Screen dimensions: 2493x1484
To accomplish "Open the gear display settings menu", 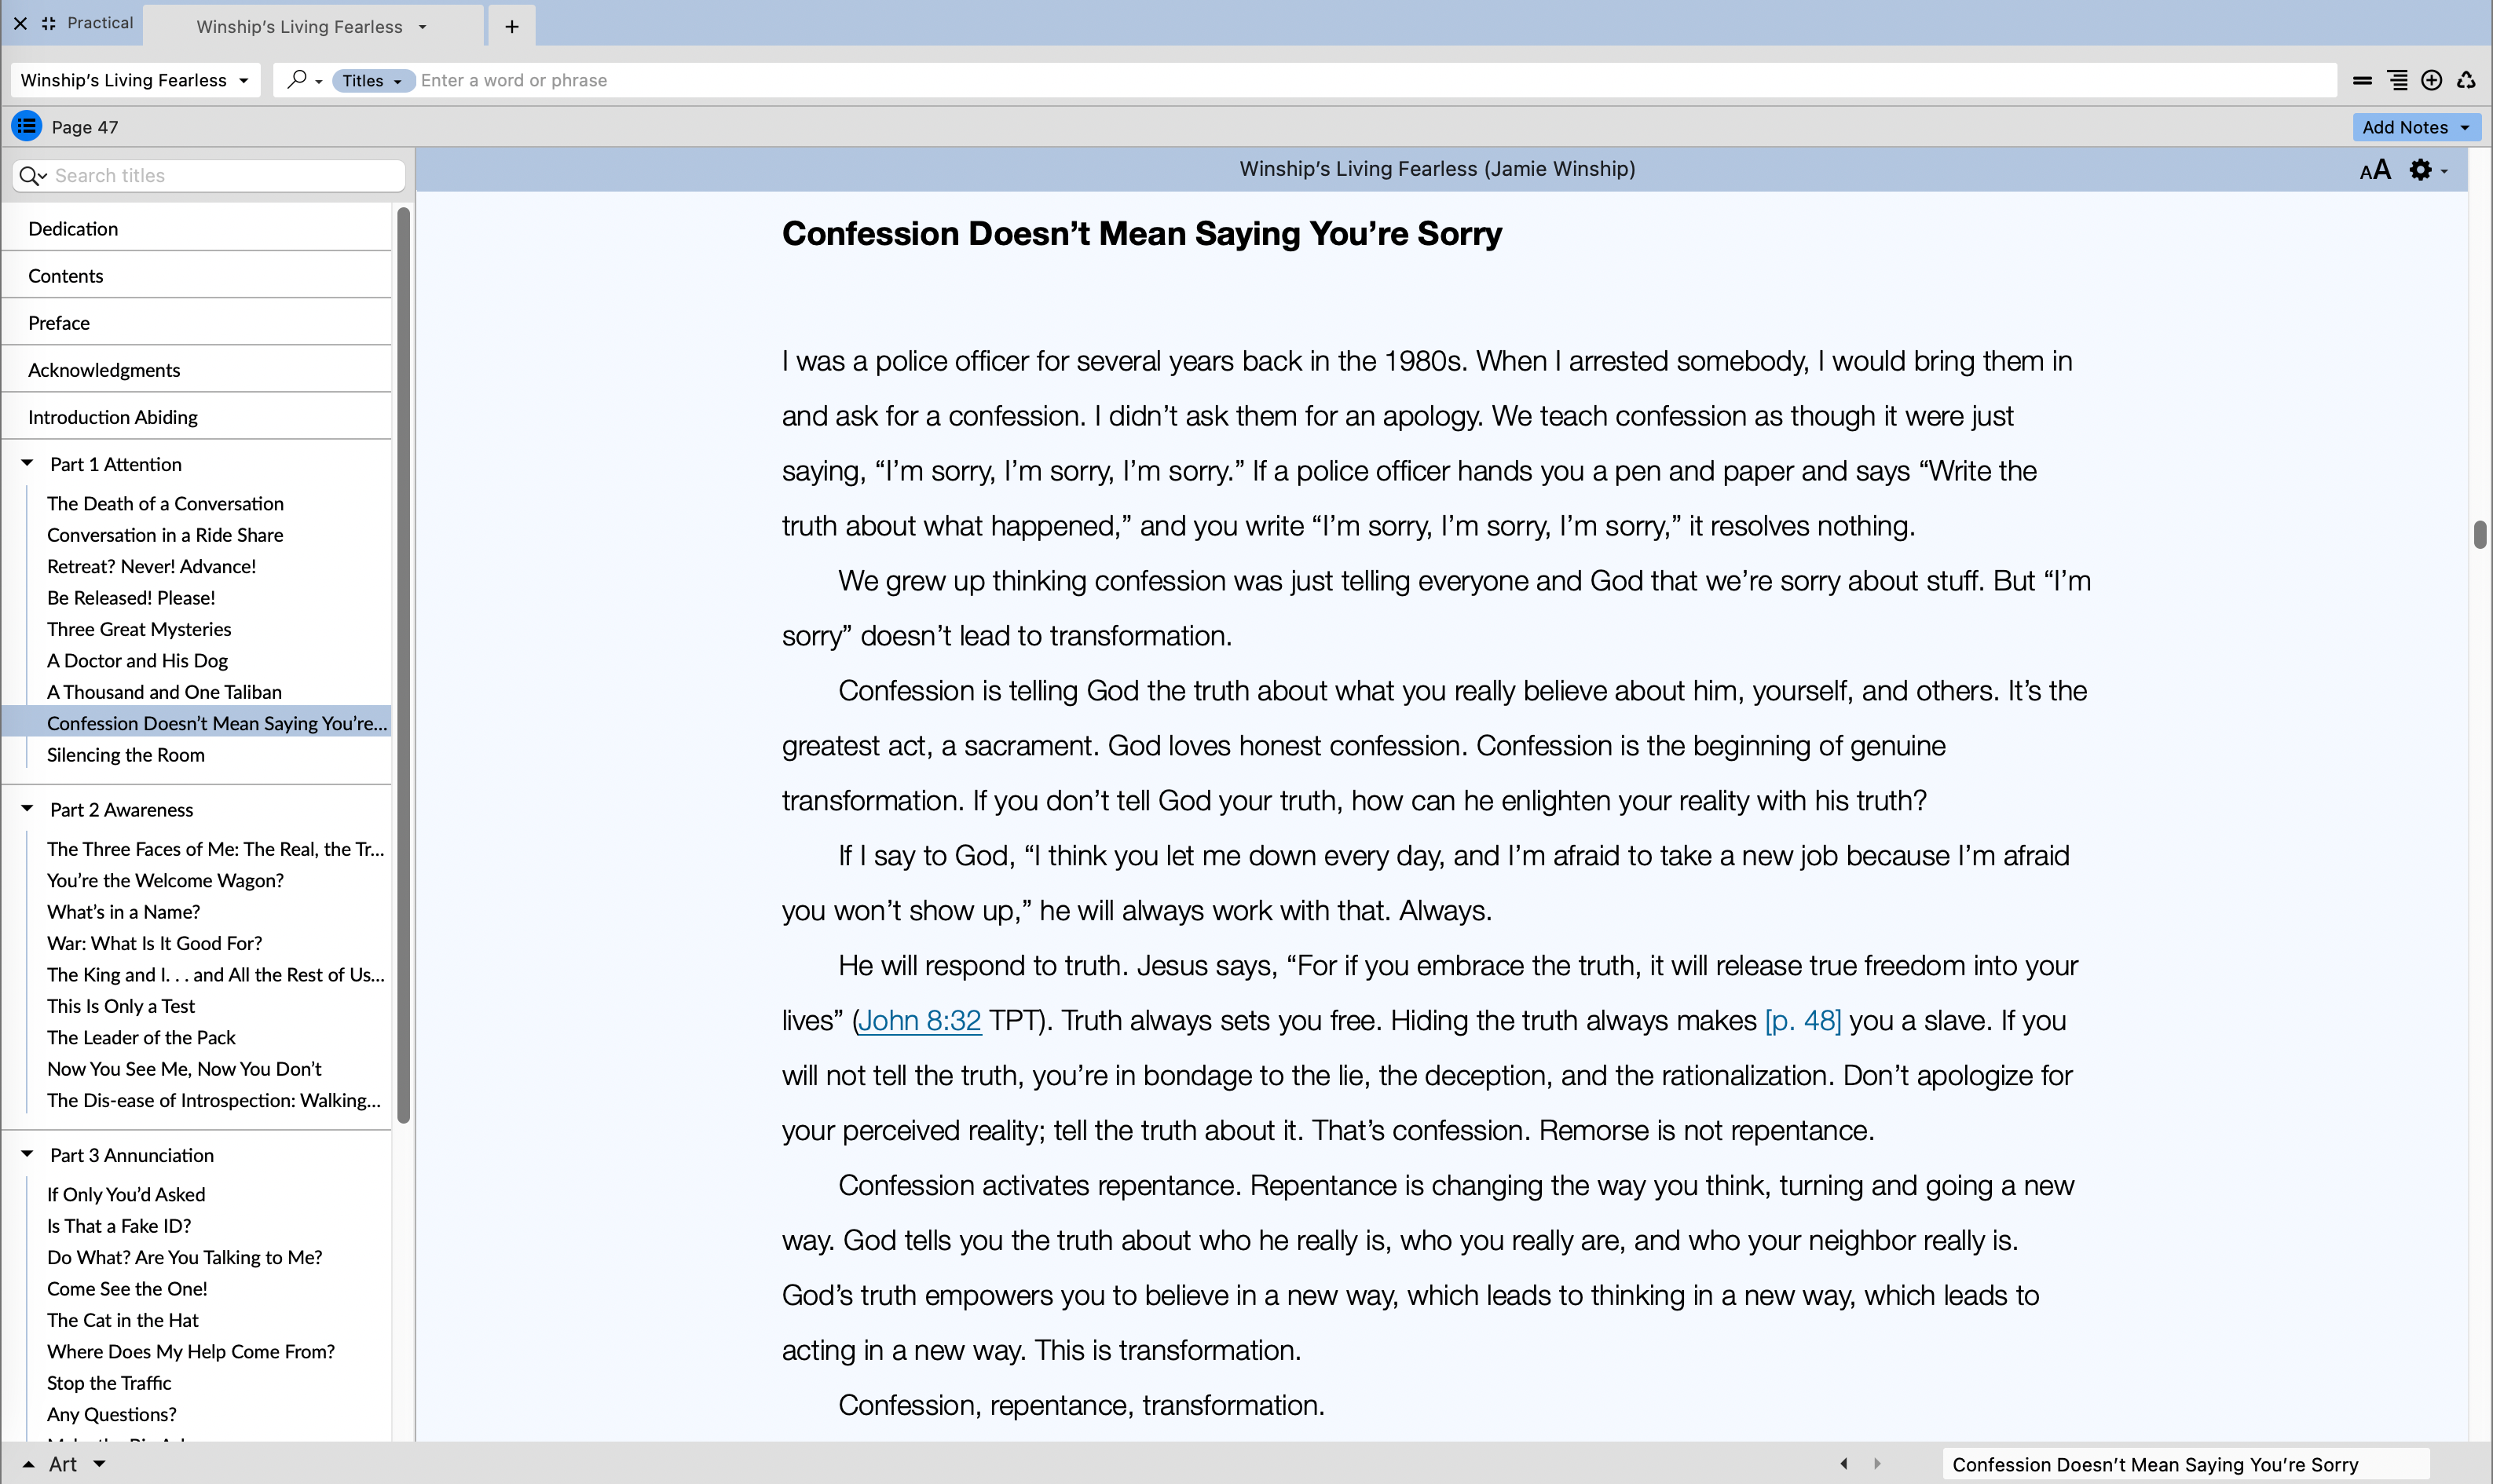I will point(2427,170).
